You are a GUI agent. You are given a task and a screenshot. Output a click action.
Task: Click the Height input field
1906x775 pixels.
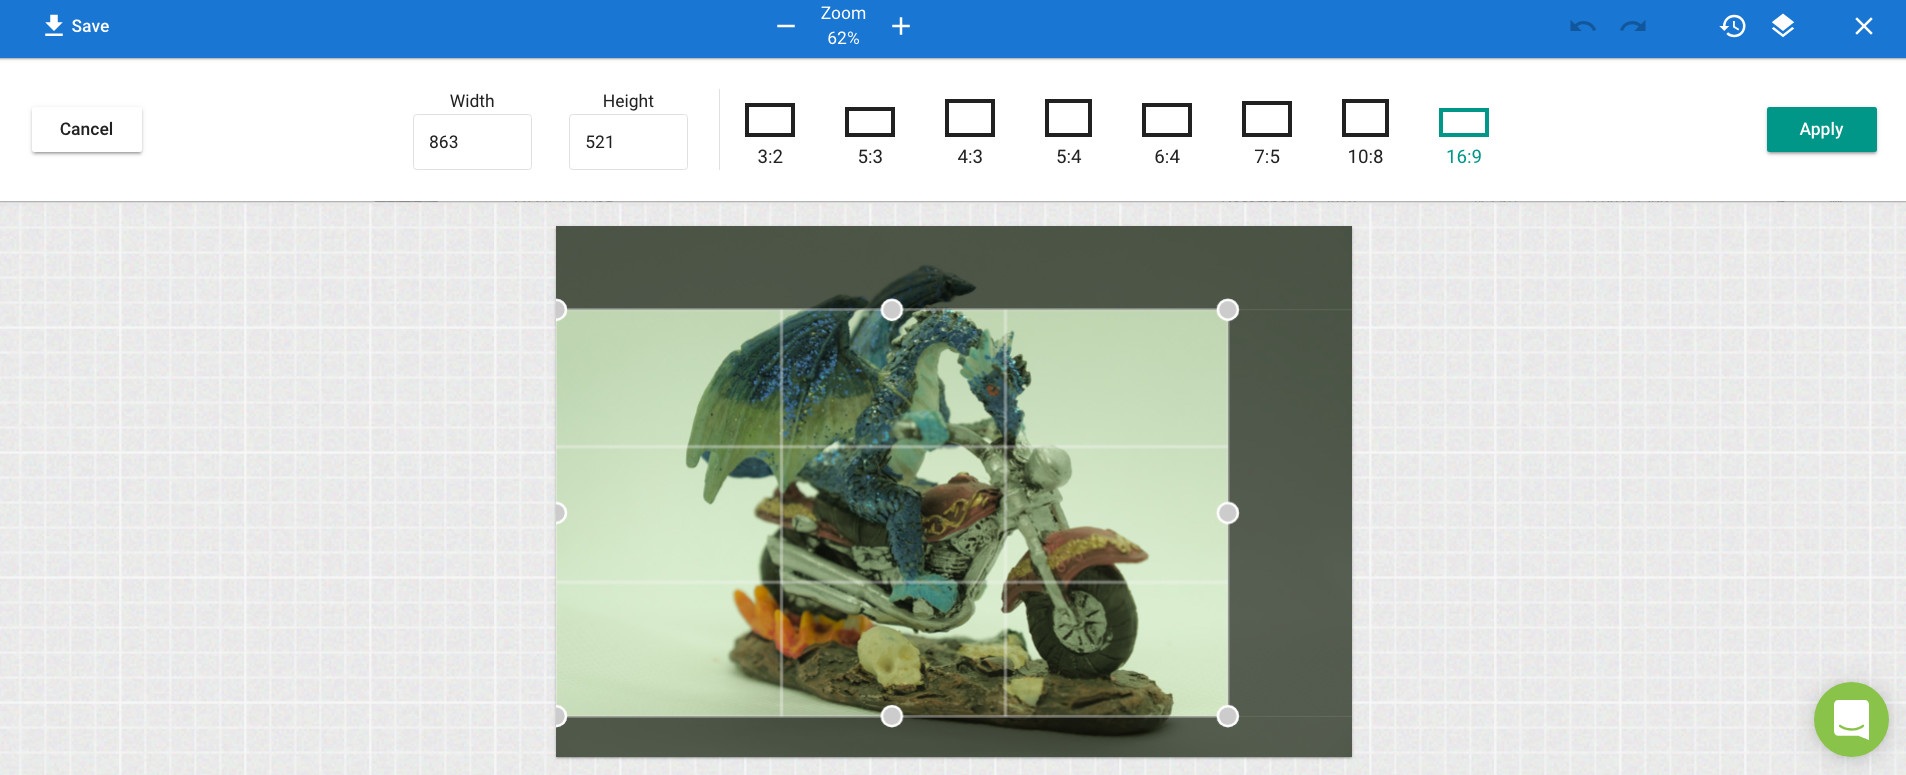point(628,142)
